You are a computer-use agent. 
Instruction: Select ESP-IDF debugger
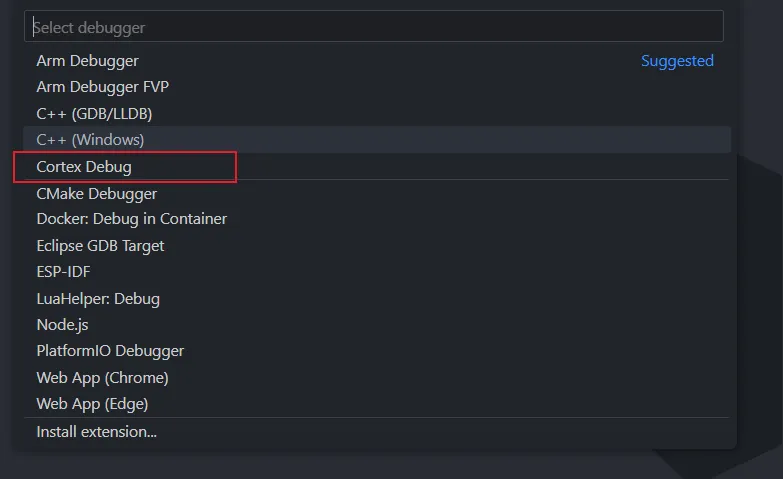tap(63, 272)
